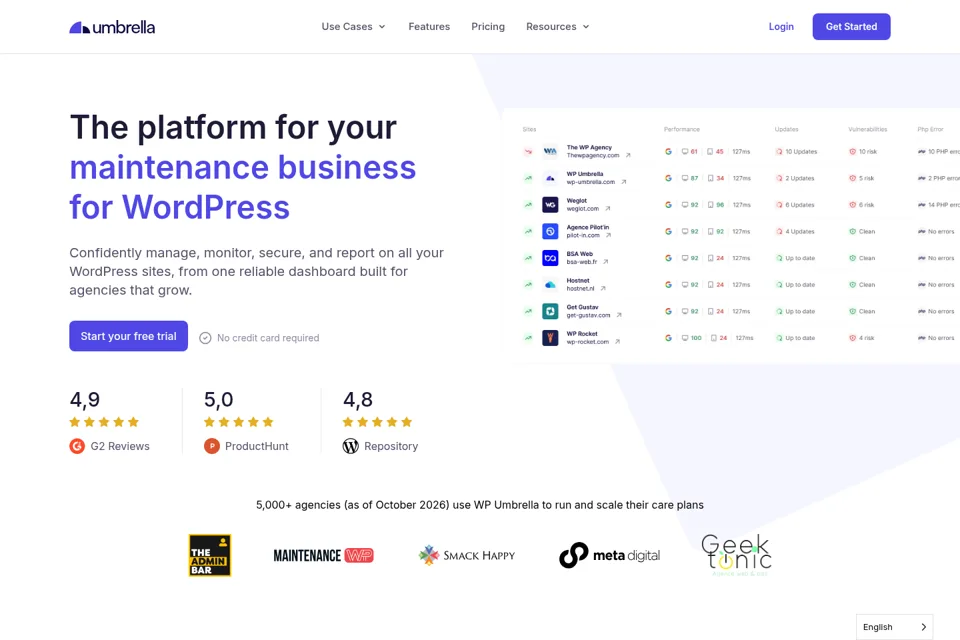Click the WordPress Repository logo icon
The height and width of the screenshot is (640, 960).
click(x=350, y=446)
